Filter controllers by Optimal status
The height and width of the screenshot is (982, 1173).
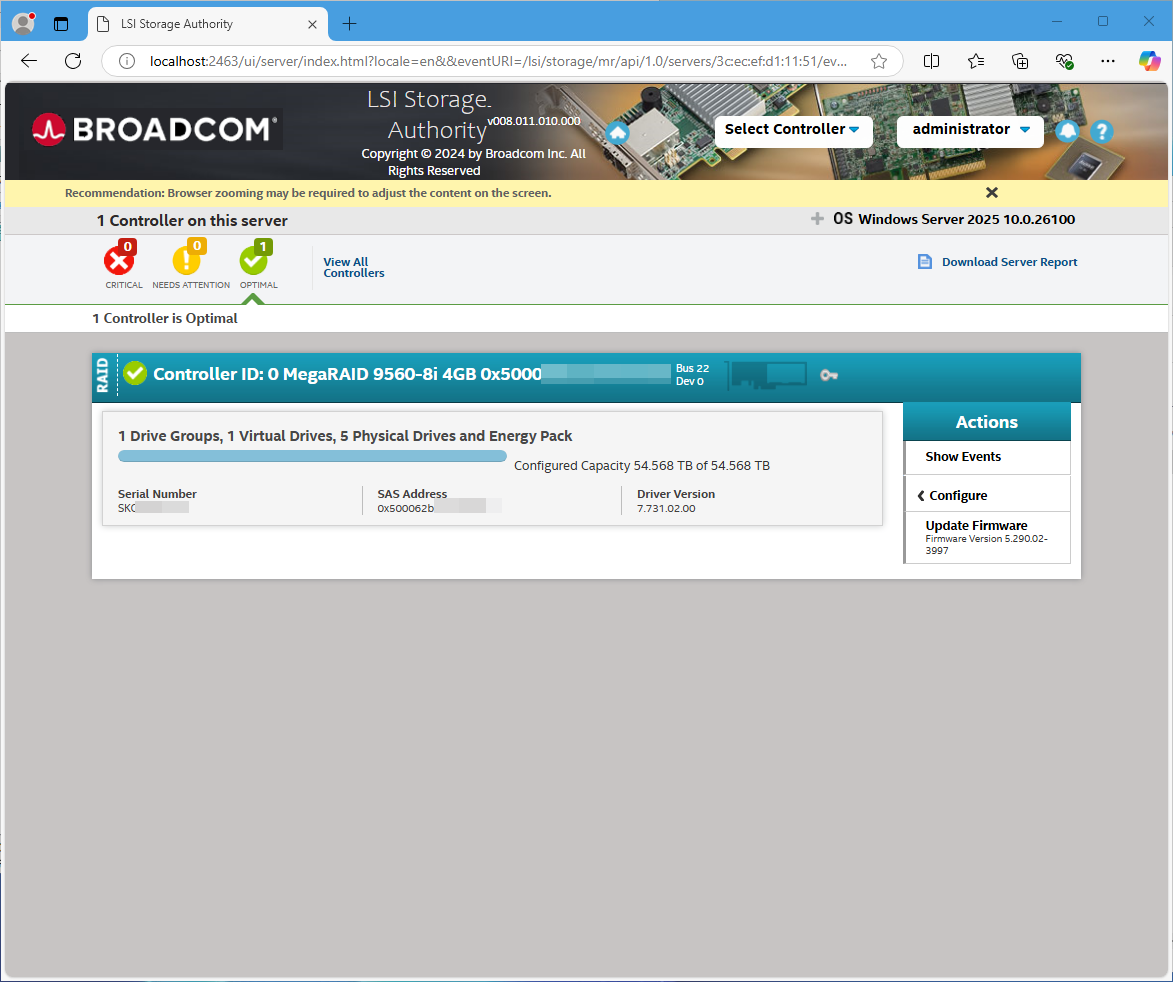point(258,265)
